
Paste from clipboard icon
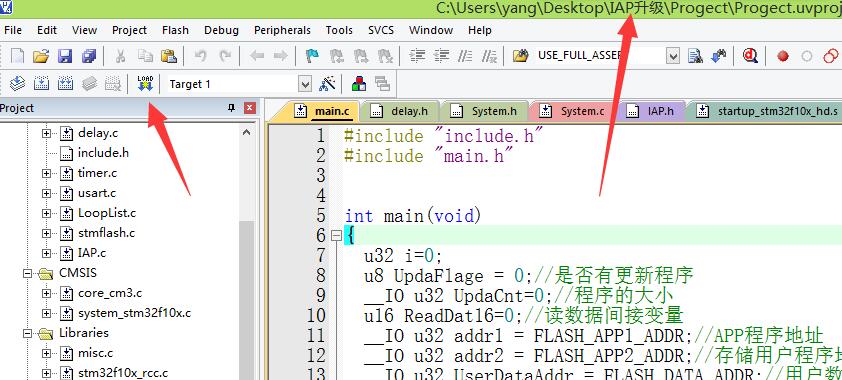pyautogui.click(x=169, y=56)
